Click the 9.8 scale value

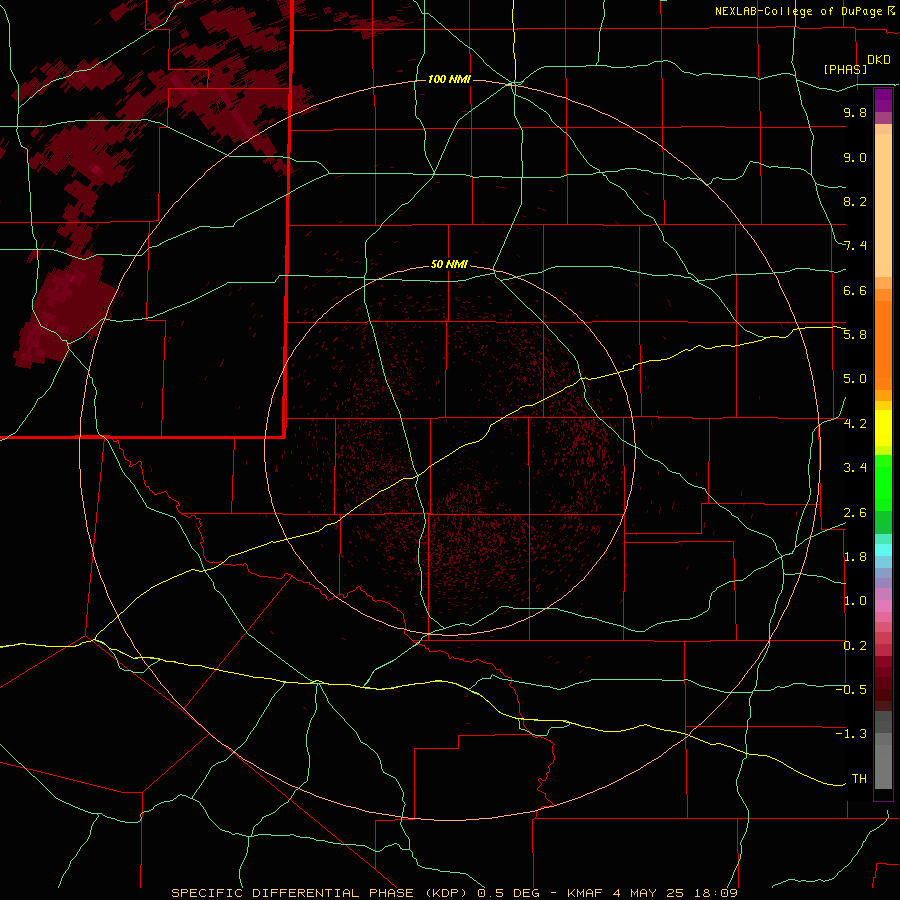pos(855,112)
